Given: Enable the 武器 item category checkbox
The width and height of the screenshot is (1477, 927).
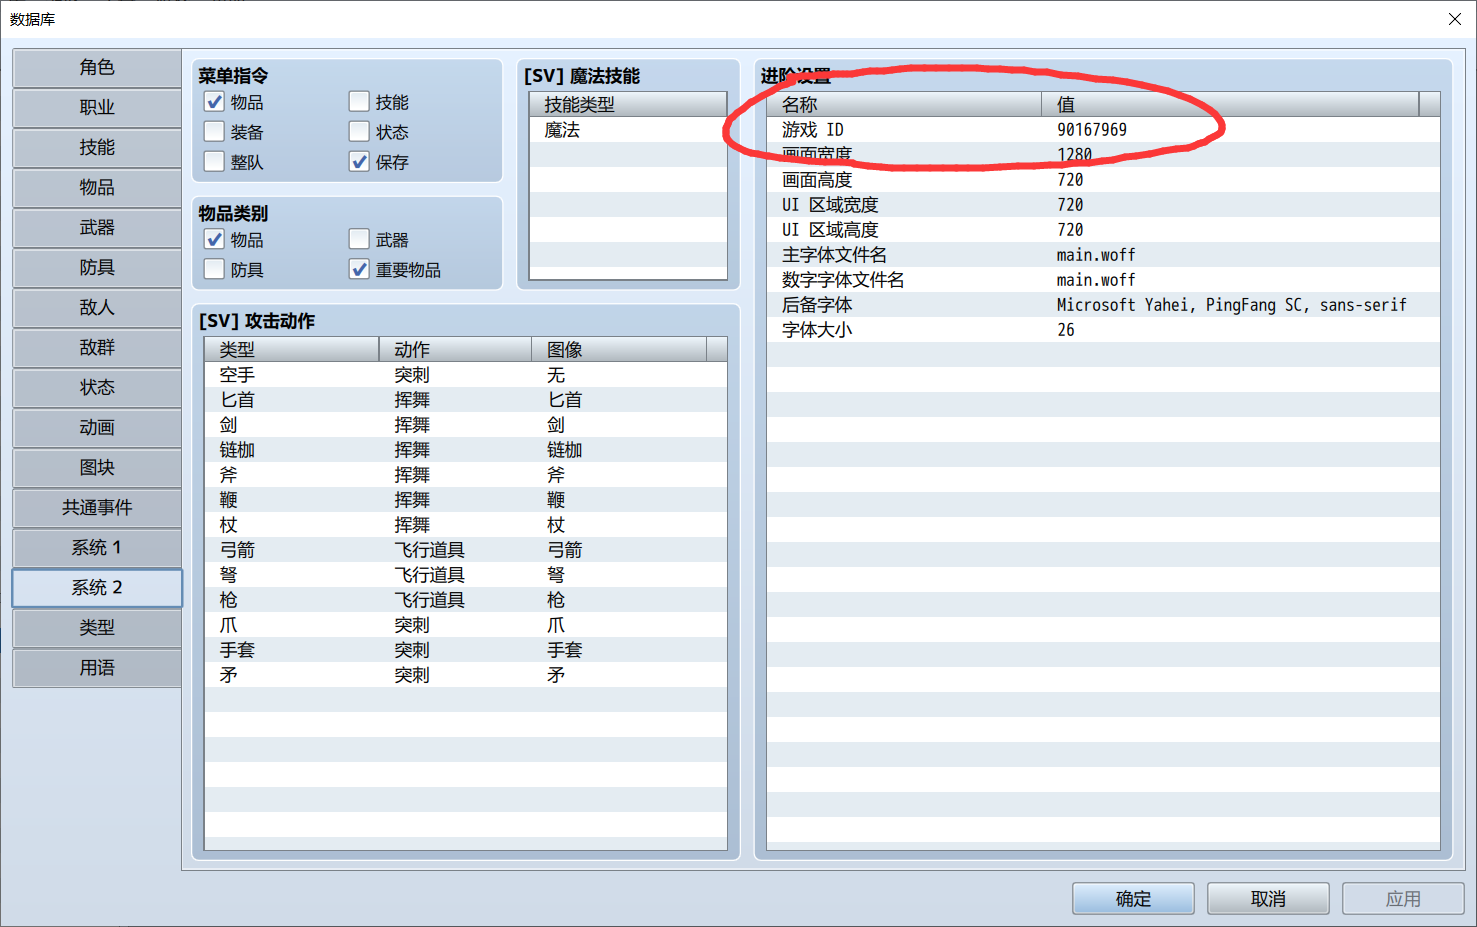Looking at the screenshot, I should click(x=359, y=240).
